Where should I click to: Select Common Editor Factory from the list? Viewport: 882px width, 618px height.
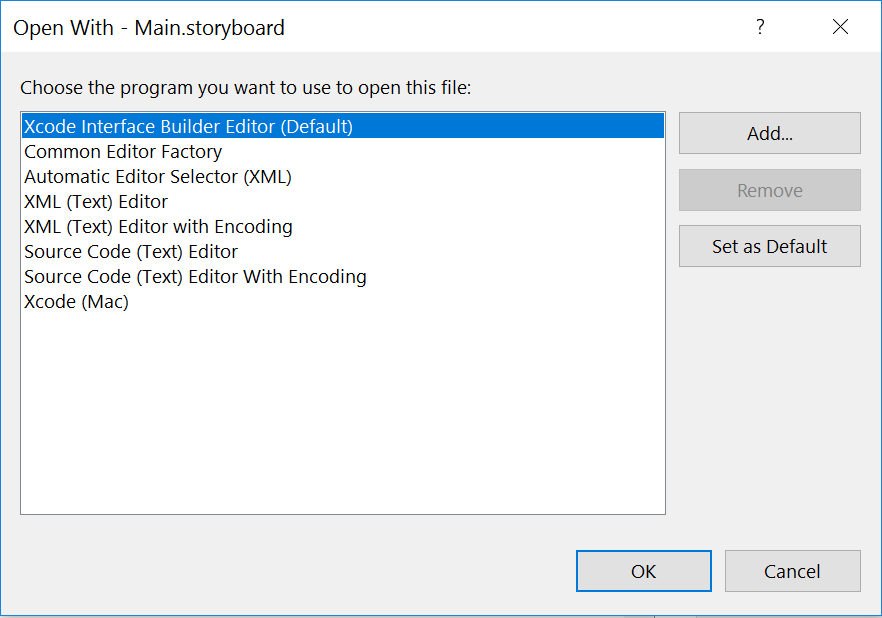[123, 151]
